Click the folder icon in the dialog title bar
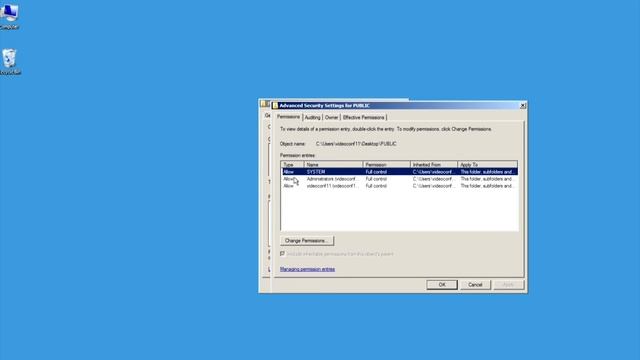The width and height of the screenshot is (640, 360). coord(275,105)
